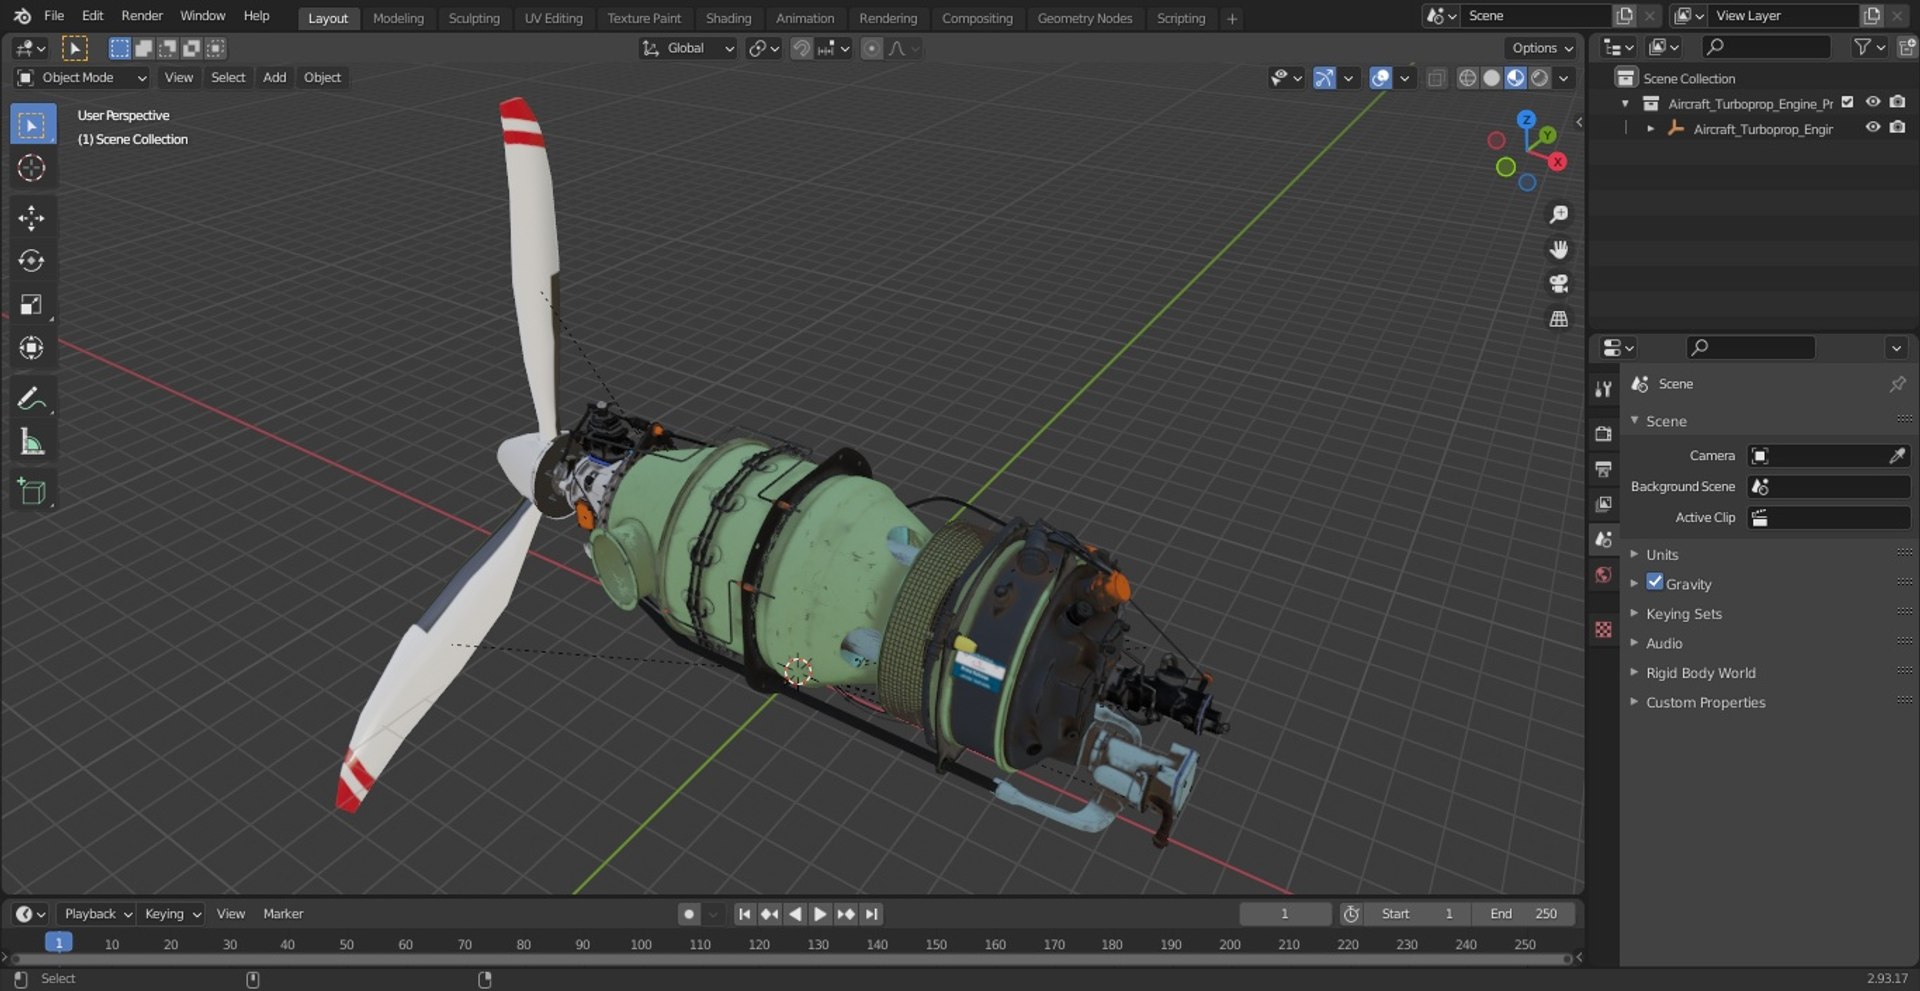
Task: Open the Playback dropdown
Action: (x=97, y=914)
